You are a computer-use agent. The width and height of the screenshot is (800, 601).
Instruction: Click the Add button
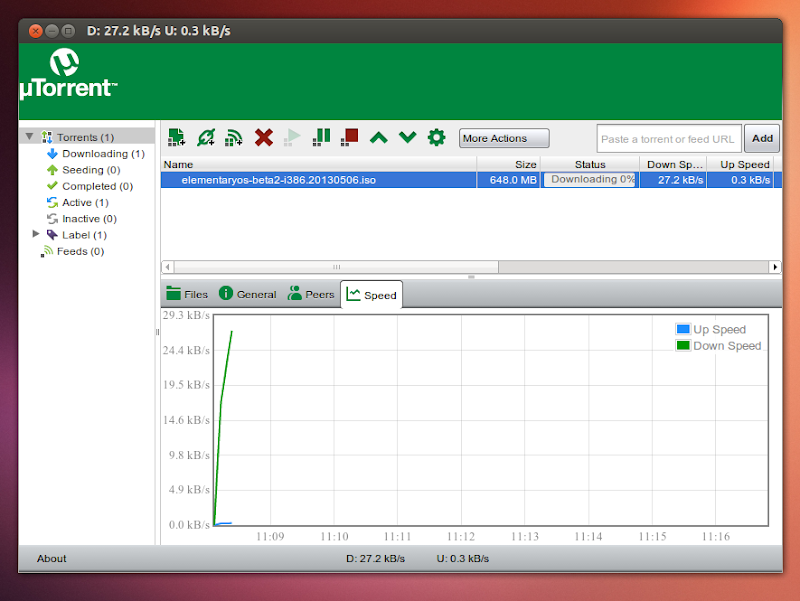(762, 138)
